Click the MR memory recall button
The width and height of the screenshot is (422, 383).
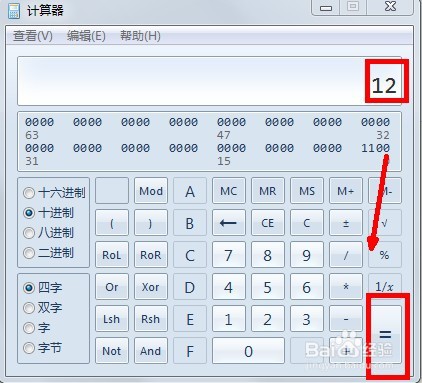tap(268, 191)
